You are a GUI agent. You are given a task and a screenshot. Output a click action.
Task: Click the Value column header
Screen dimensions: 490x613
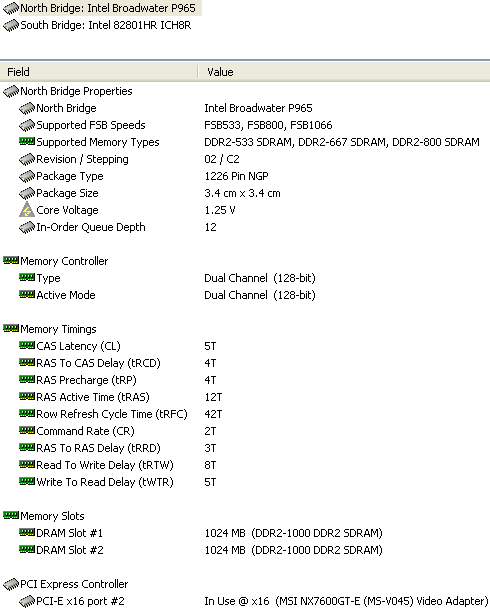tap(344, 72)
